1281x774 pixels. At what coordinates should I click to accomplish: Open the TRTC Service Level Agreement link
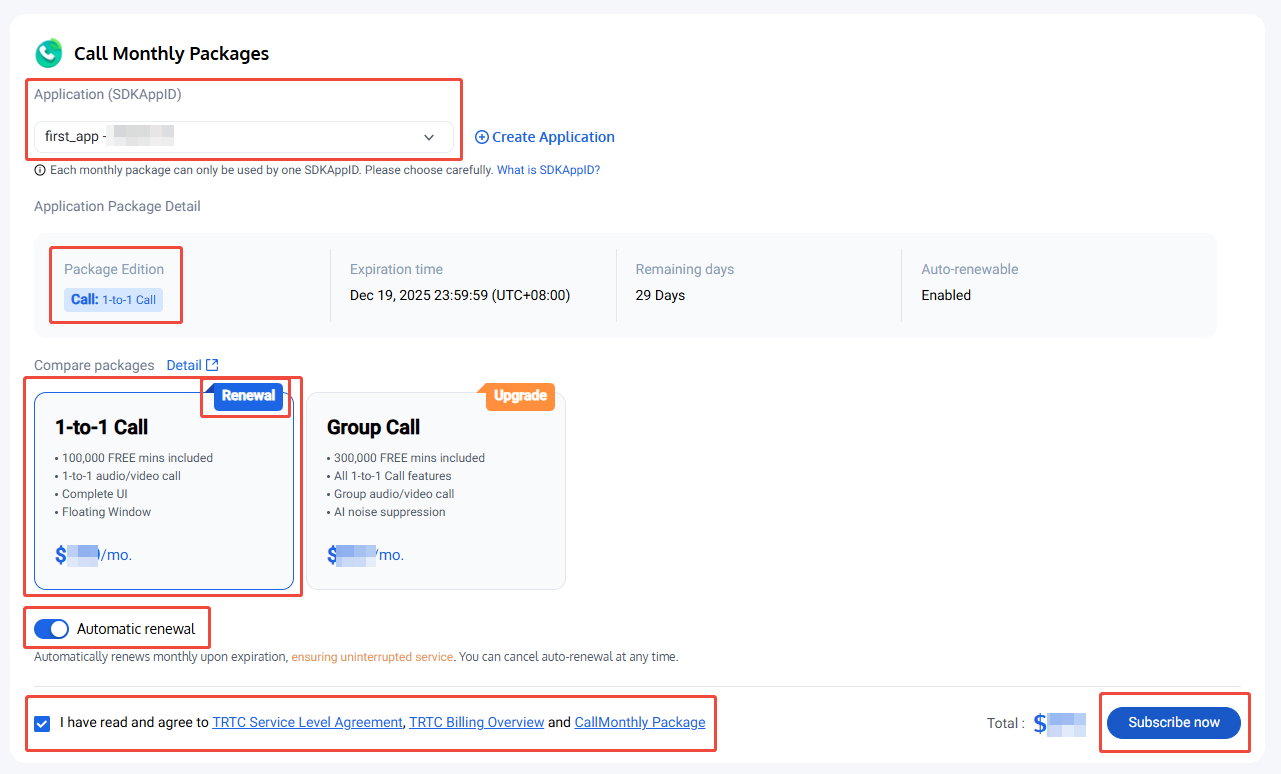click(307, 722)
